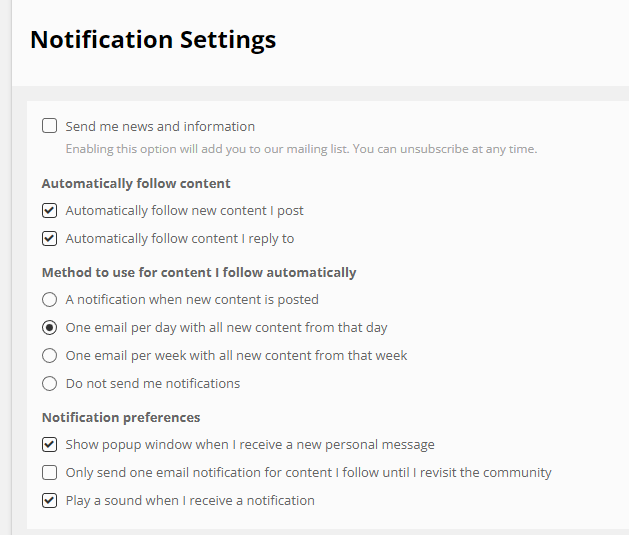Click the 'One email per week with all new content' label

point(236,356)
